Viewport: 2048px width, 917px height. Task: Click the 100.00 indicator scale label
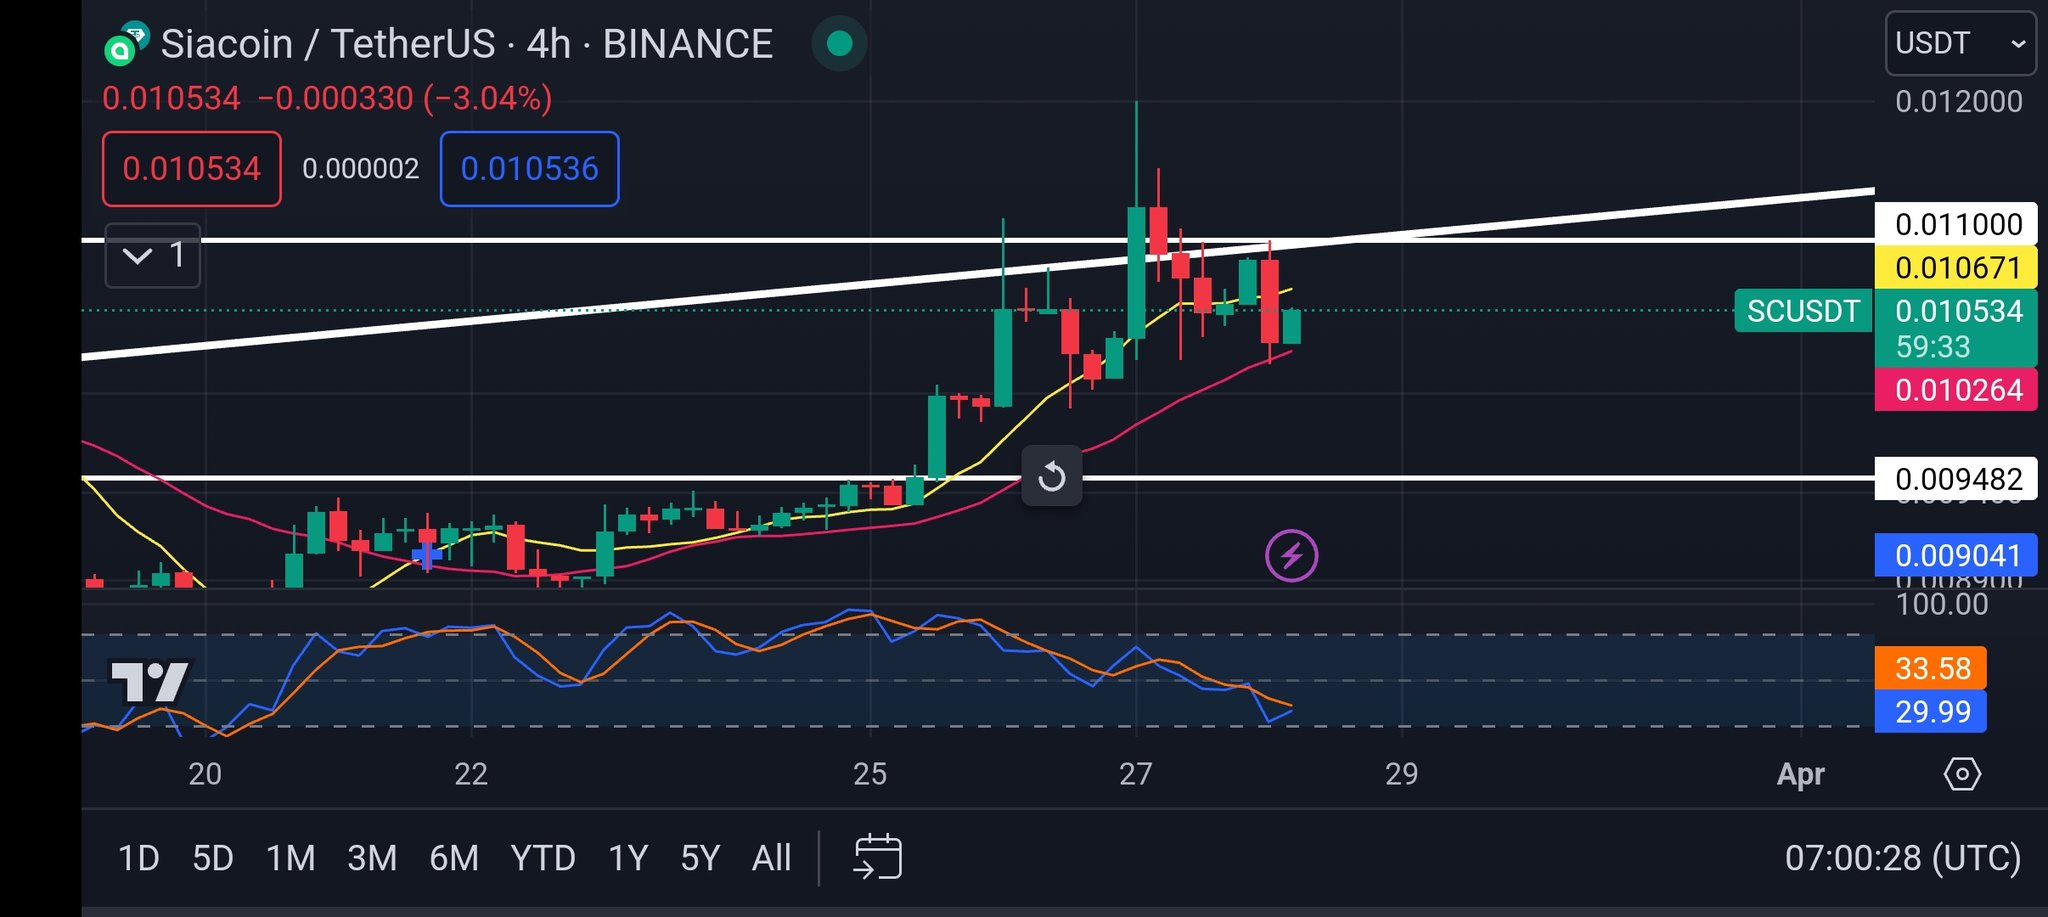(1942, 604)
